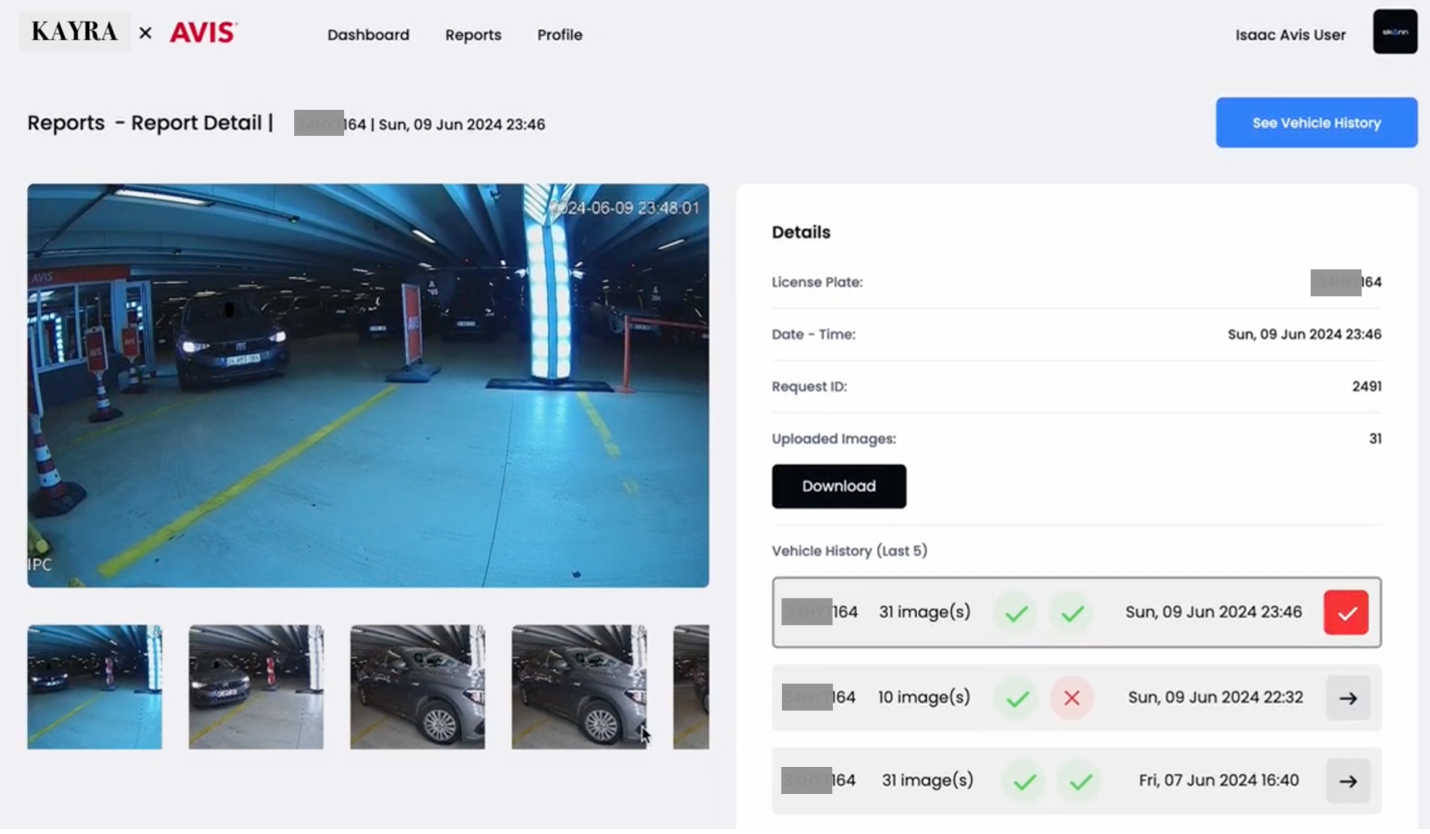Select the partially visible fifth thumbnail
The height and width of the screenshot is (834, 1430).
[691, 687]
